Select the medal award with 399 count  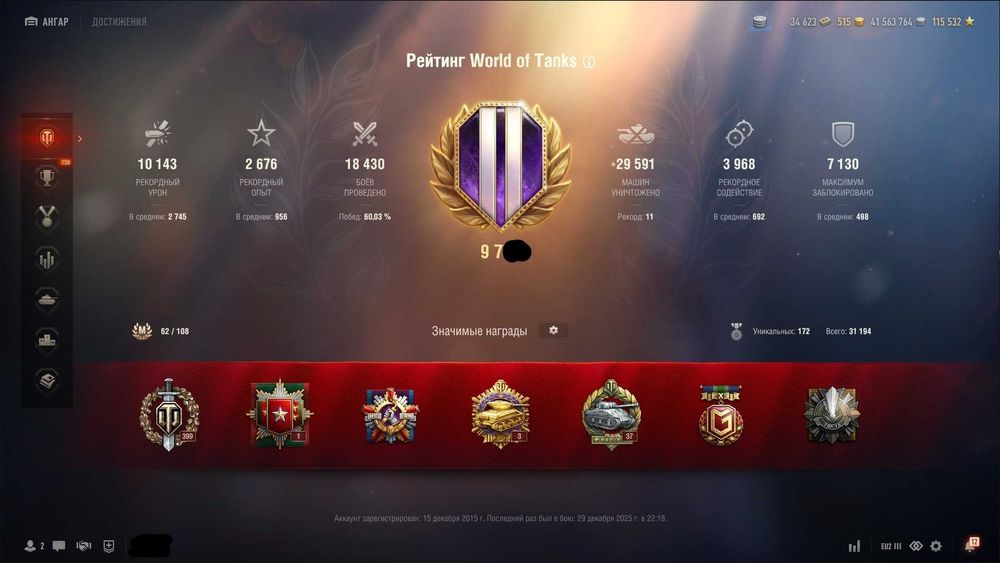click(169, 415)
